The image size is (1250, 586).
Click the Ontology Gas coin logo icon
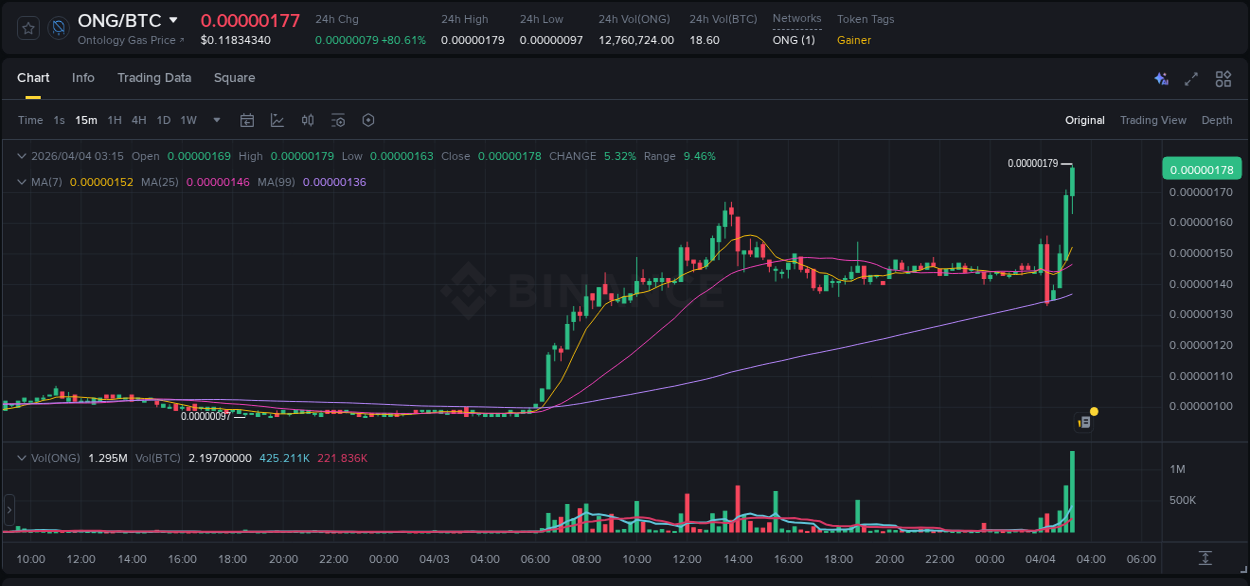pyautogui.click(x=58, y=28)
